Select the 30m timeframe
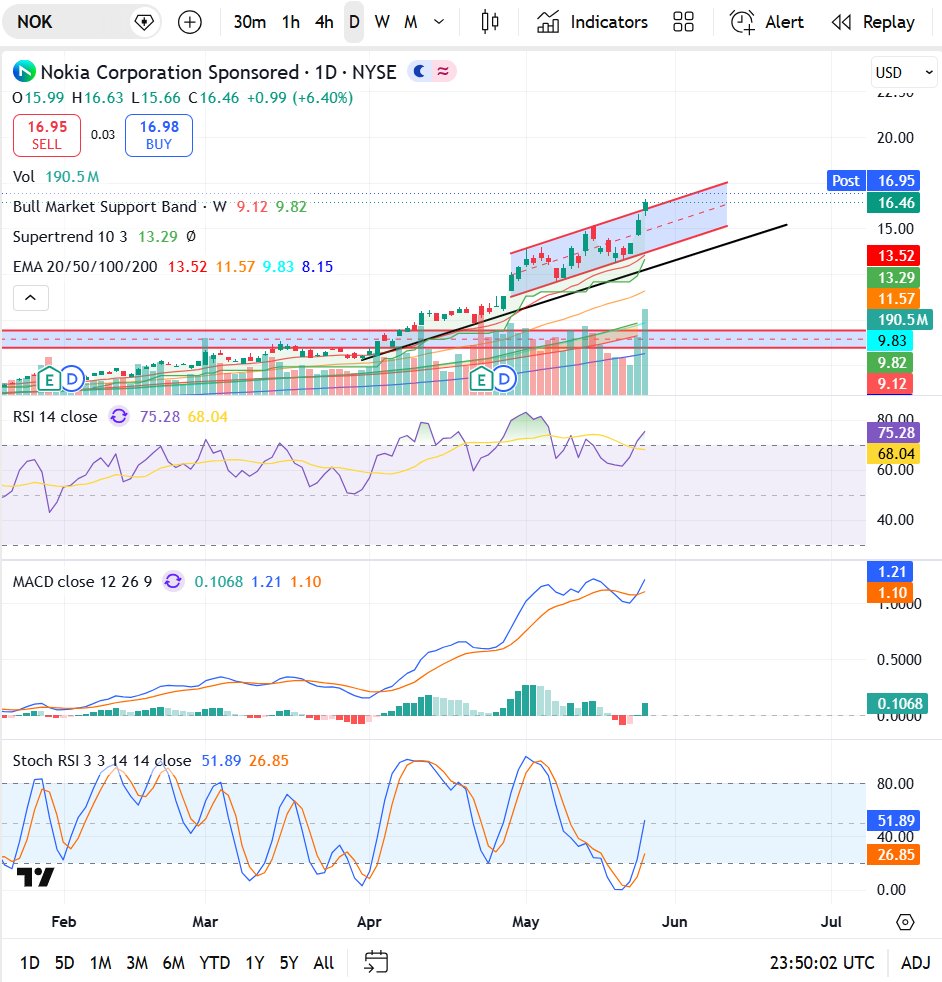Screen dimensions: 942x982 pos(249,23)
